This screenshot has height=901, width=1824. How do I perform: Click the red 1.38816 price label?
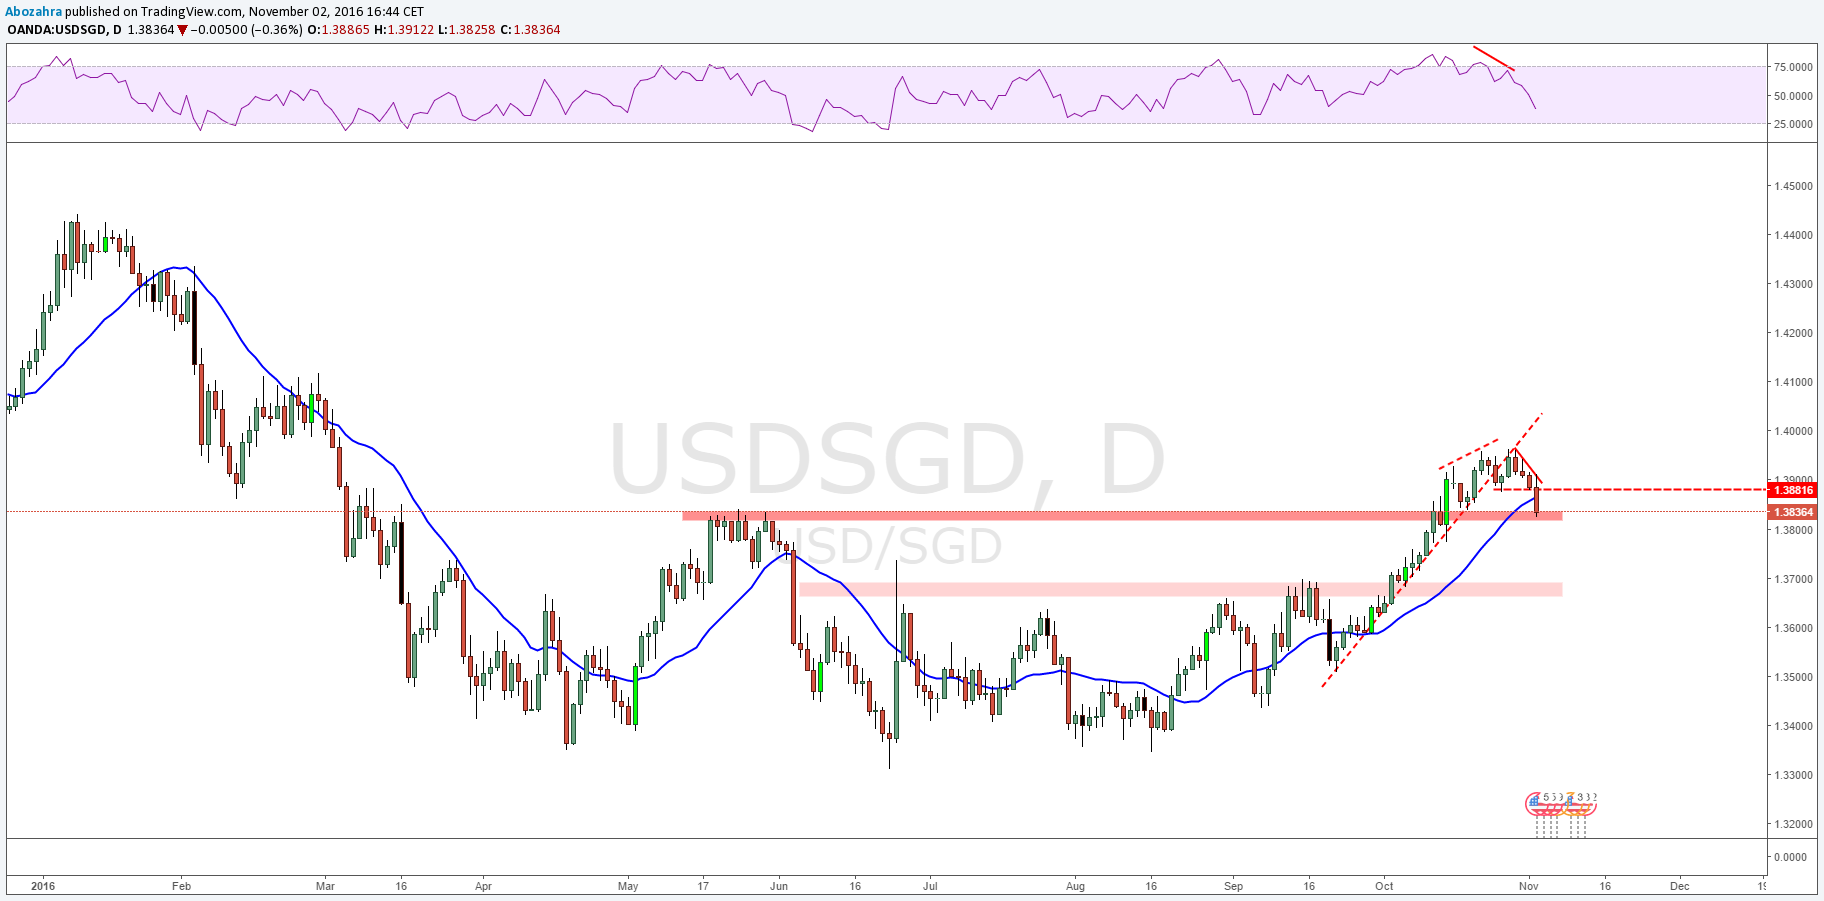(1793, 490)
